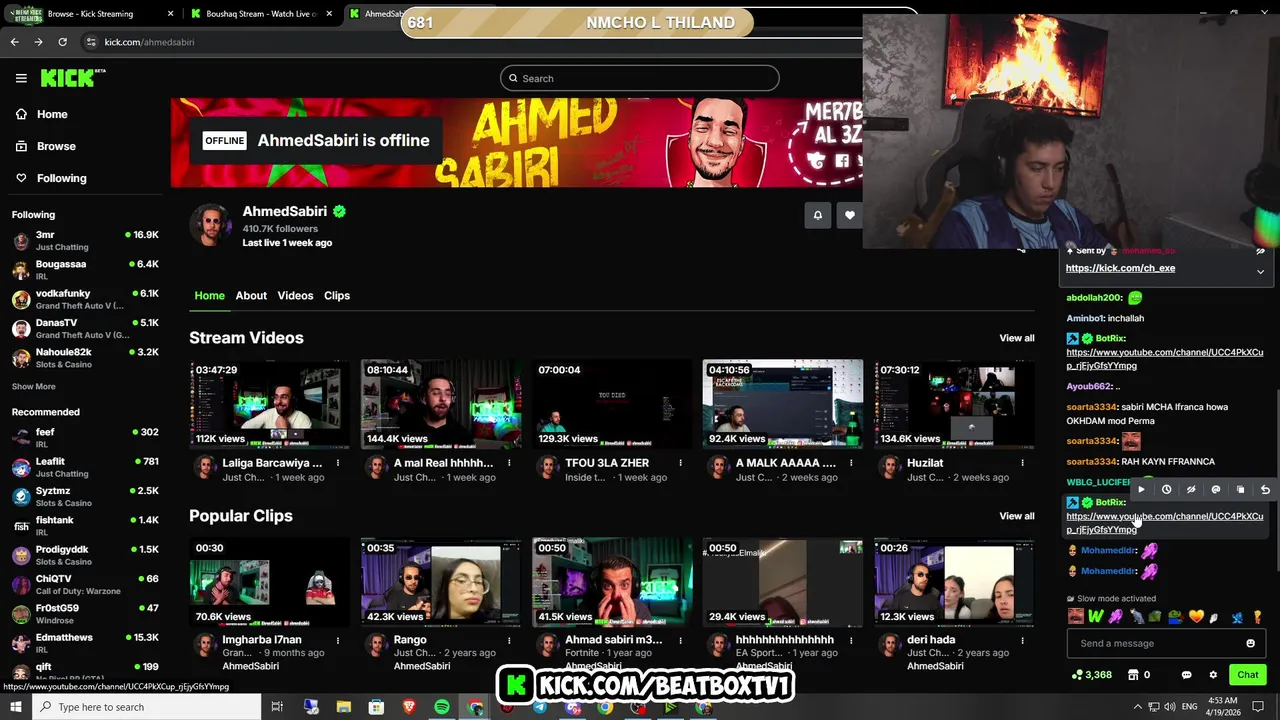Click the shop icon next to 0
This screenshot has width=1280, height=720.
pos(1133,675)
